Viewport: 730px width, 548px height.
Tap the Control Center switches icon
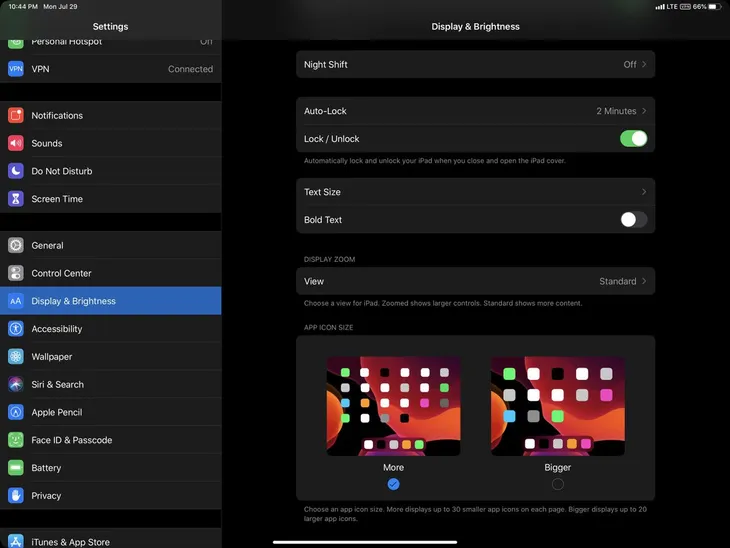pos(16,273)
